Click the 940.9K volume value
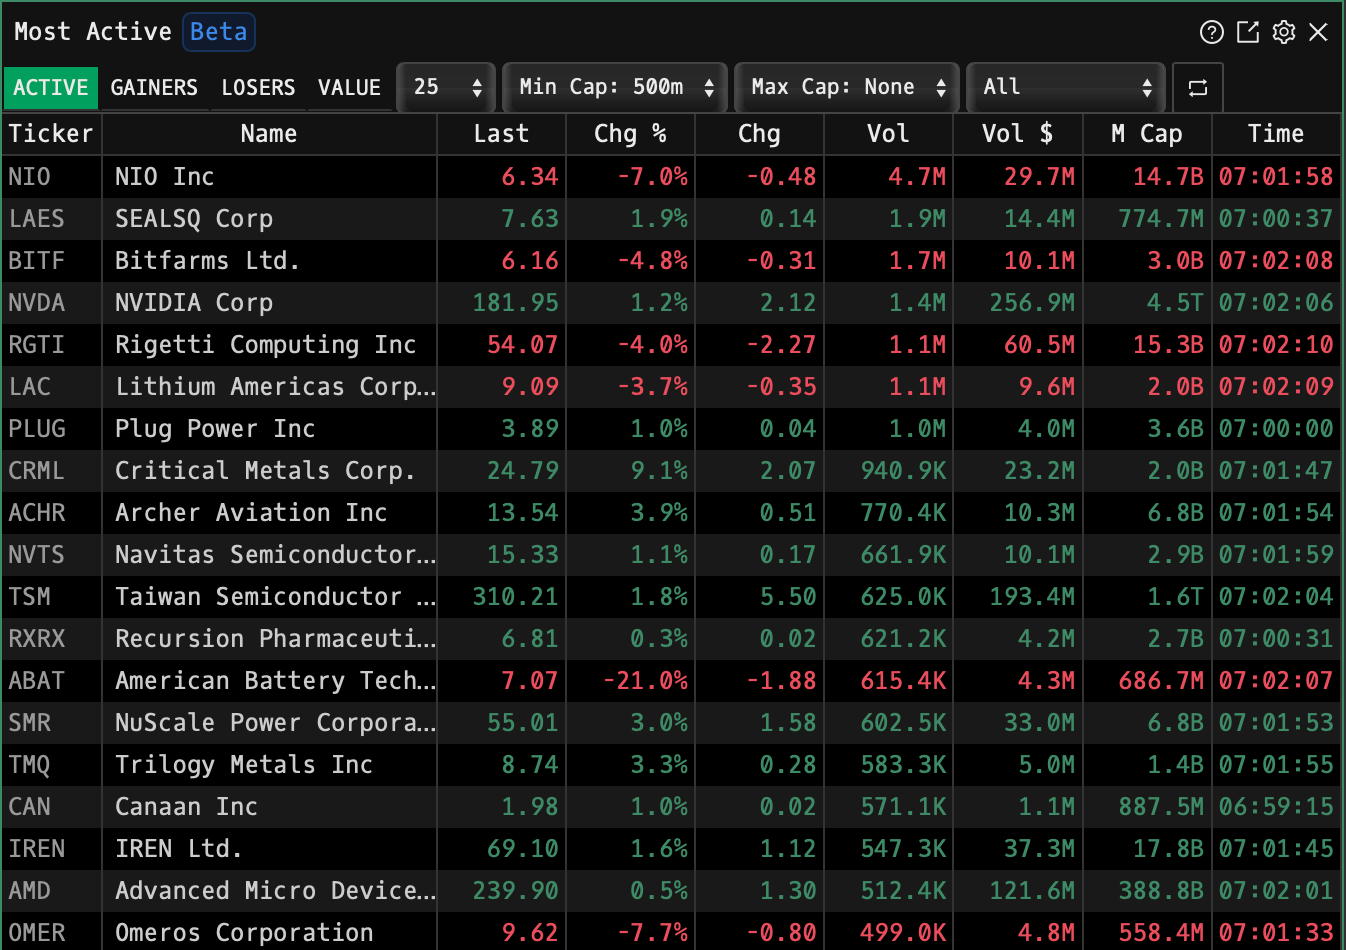 point(903,471)
